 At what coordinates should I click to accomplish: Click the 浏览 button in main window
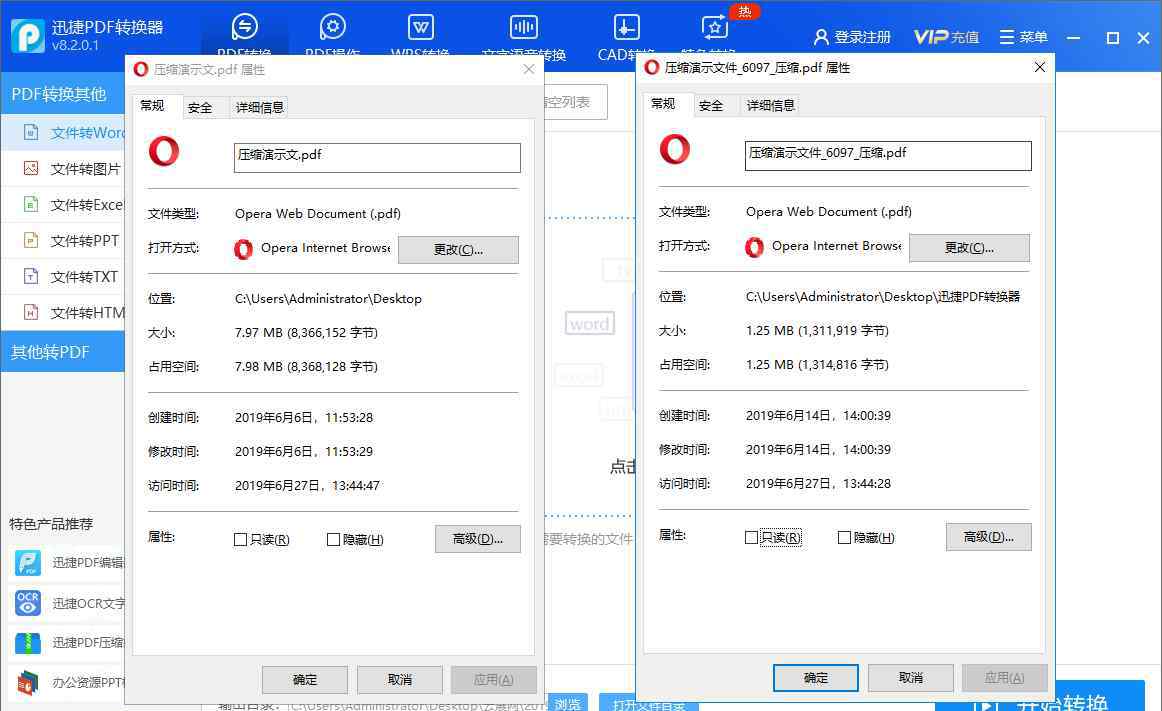(568, 704)
